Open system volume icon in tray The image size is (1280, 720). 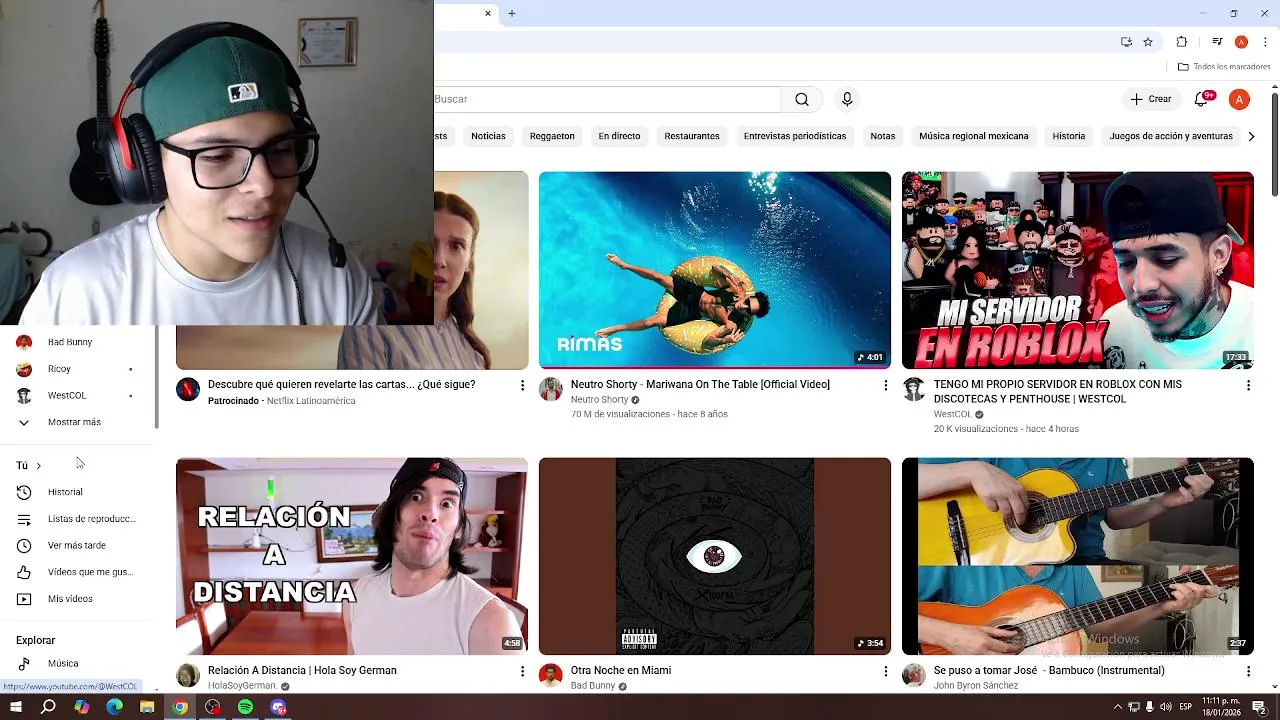click(x=1167, y=707)
